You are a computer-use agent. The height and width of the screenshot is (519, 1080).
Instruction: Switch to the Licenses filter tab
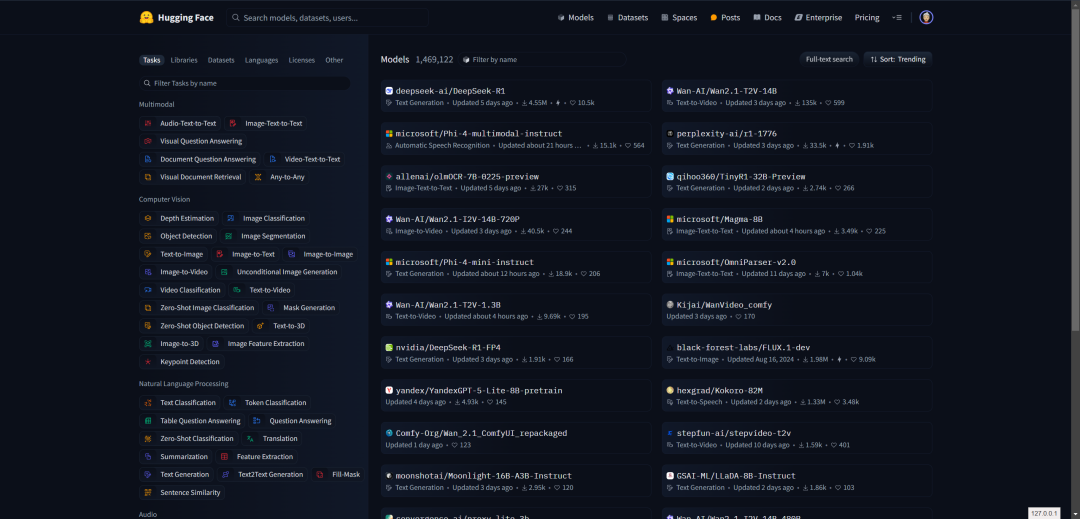[x=302, y=60]
